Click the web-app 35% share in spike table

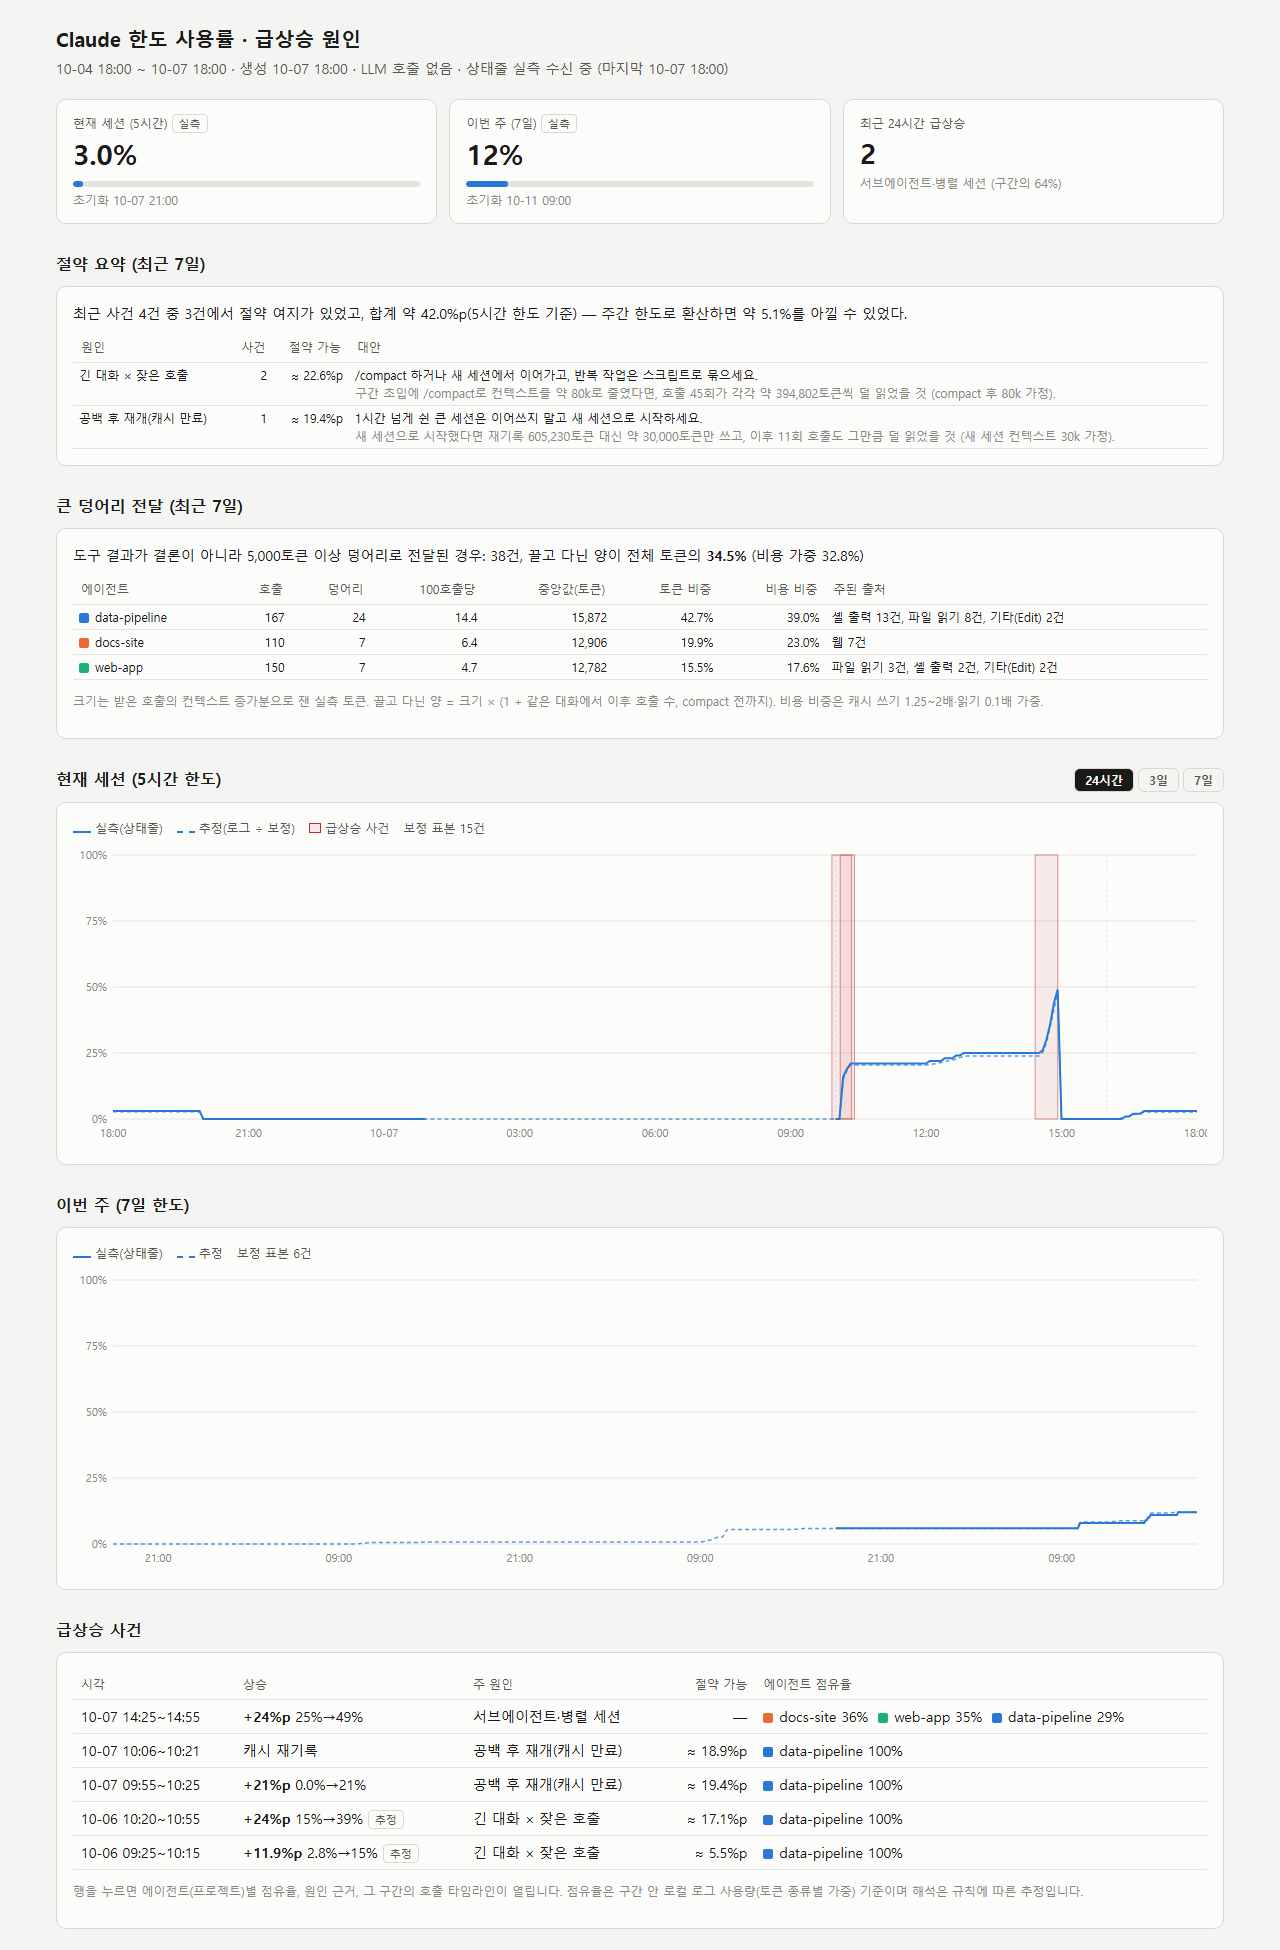click(930, 1717)
